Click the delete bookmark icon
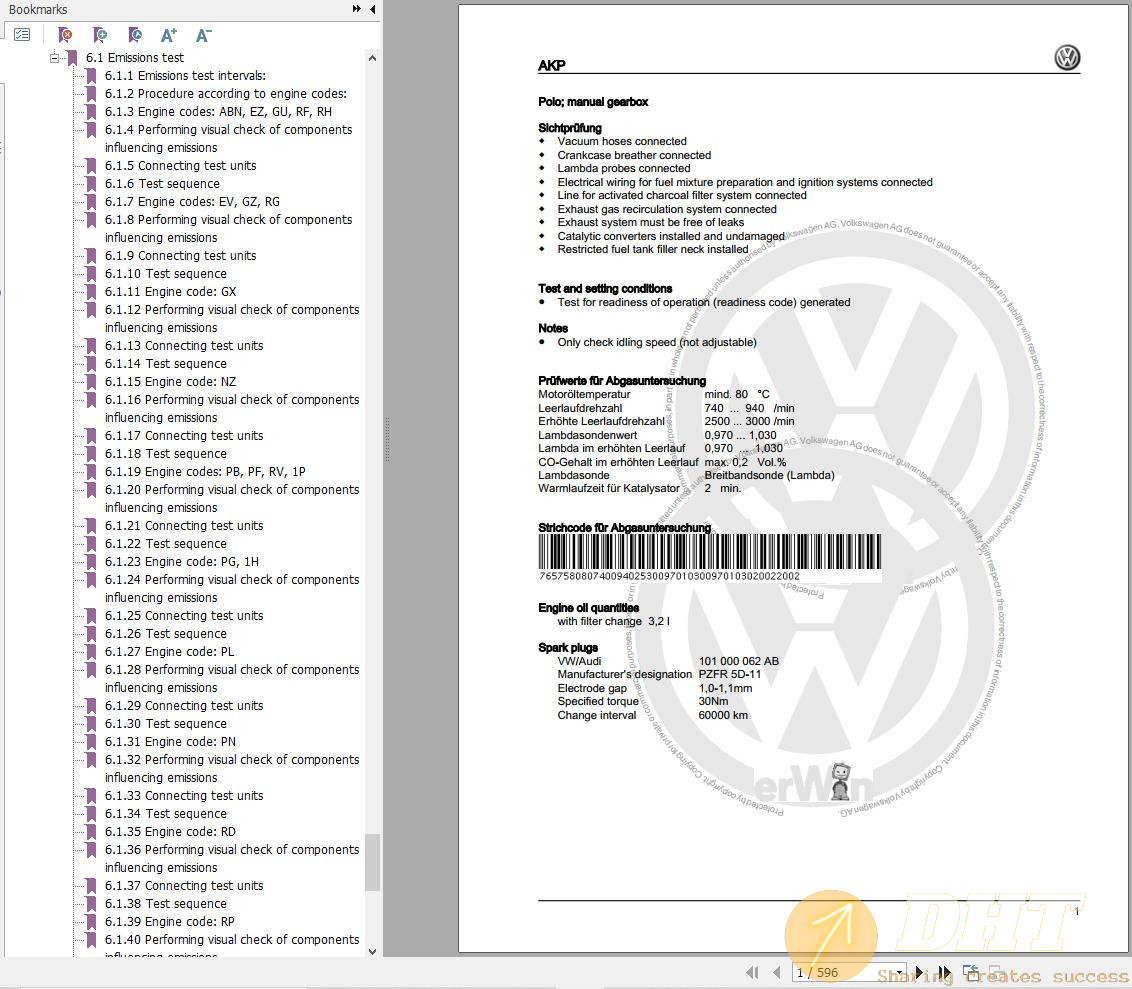 click(65, 35)
